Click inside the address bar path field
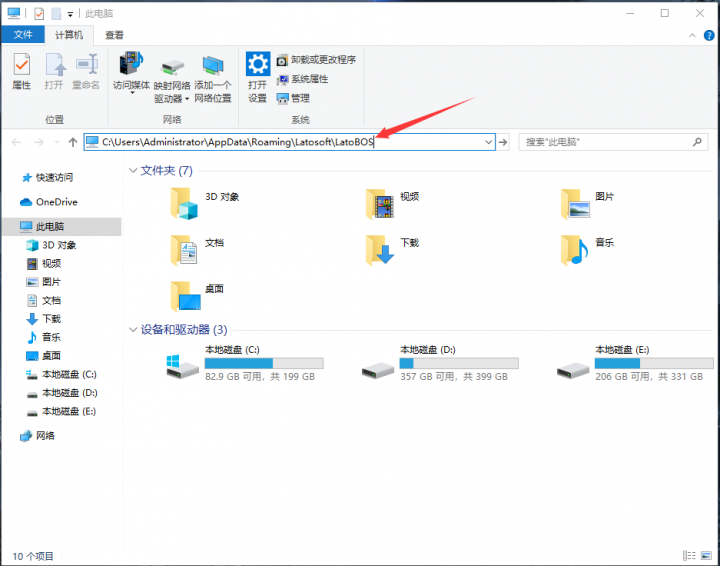This screenshot has height=566, width=720. [289, 142]
